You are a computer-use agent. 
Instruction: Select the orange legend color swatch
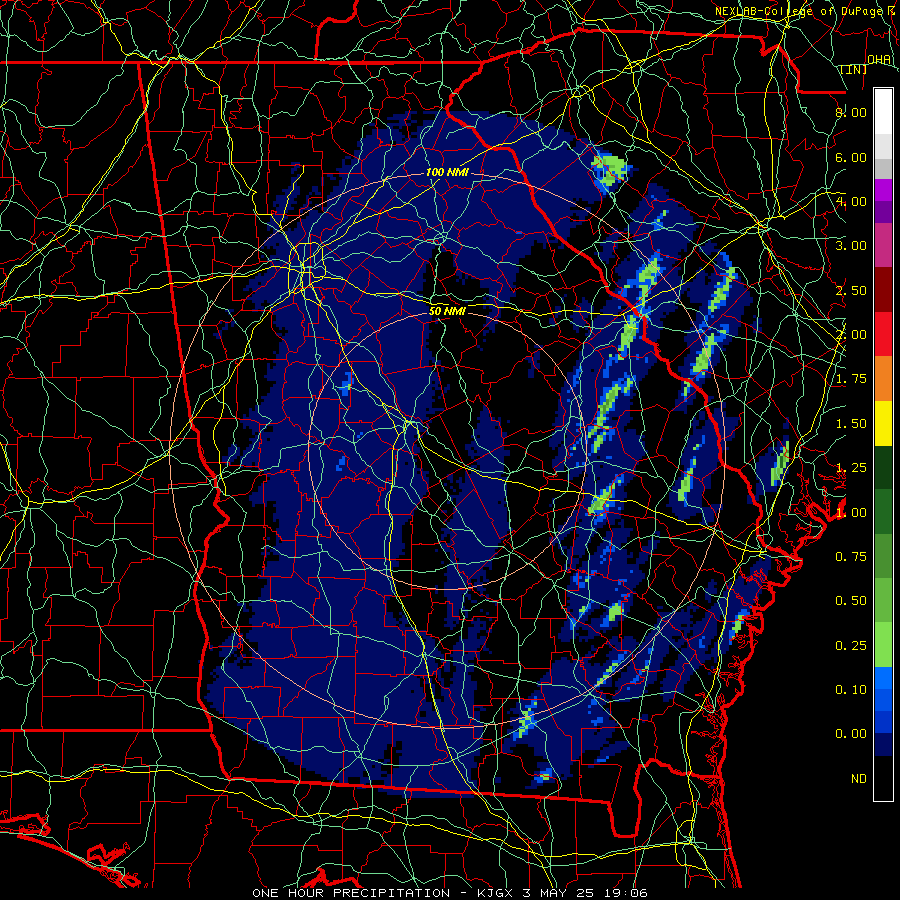883,379
